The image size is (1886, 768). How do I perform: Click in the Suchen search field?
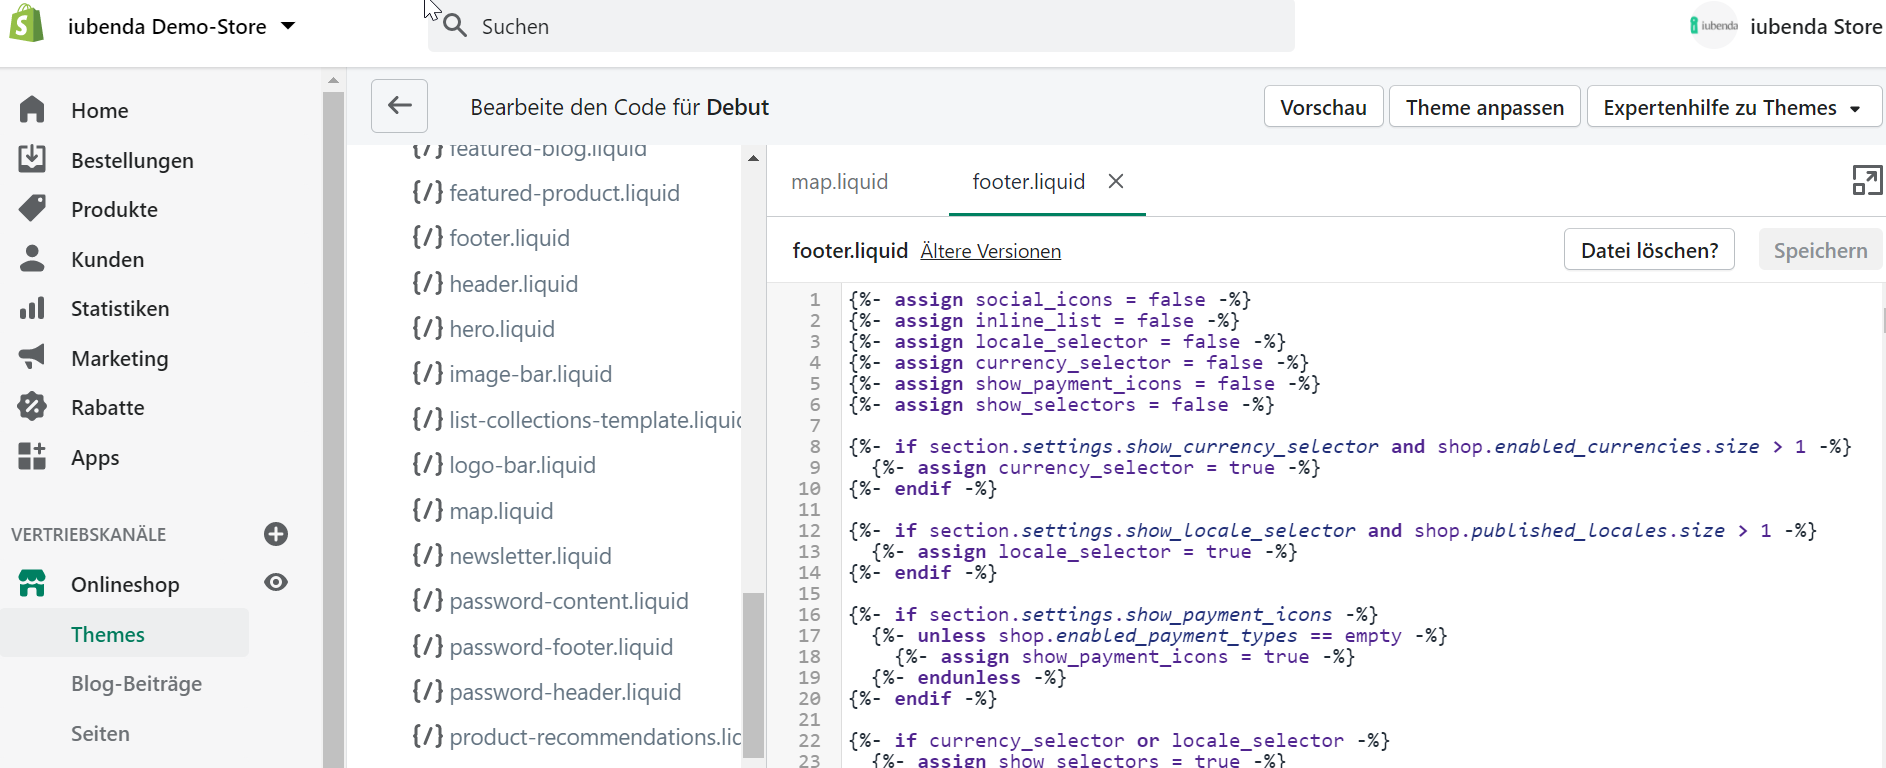coord(860,27)
